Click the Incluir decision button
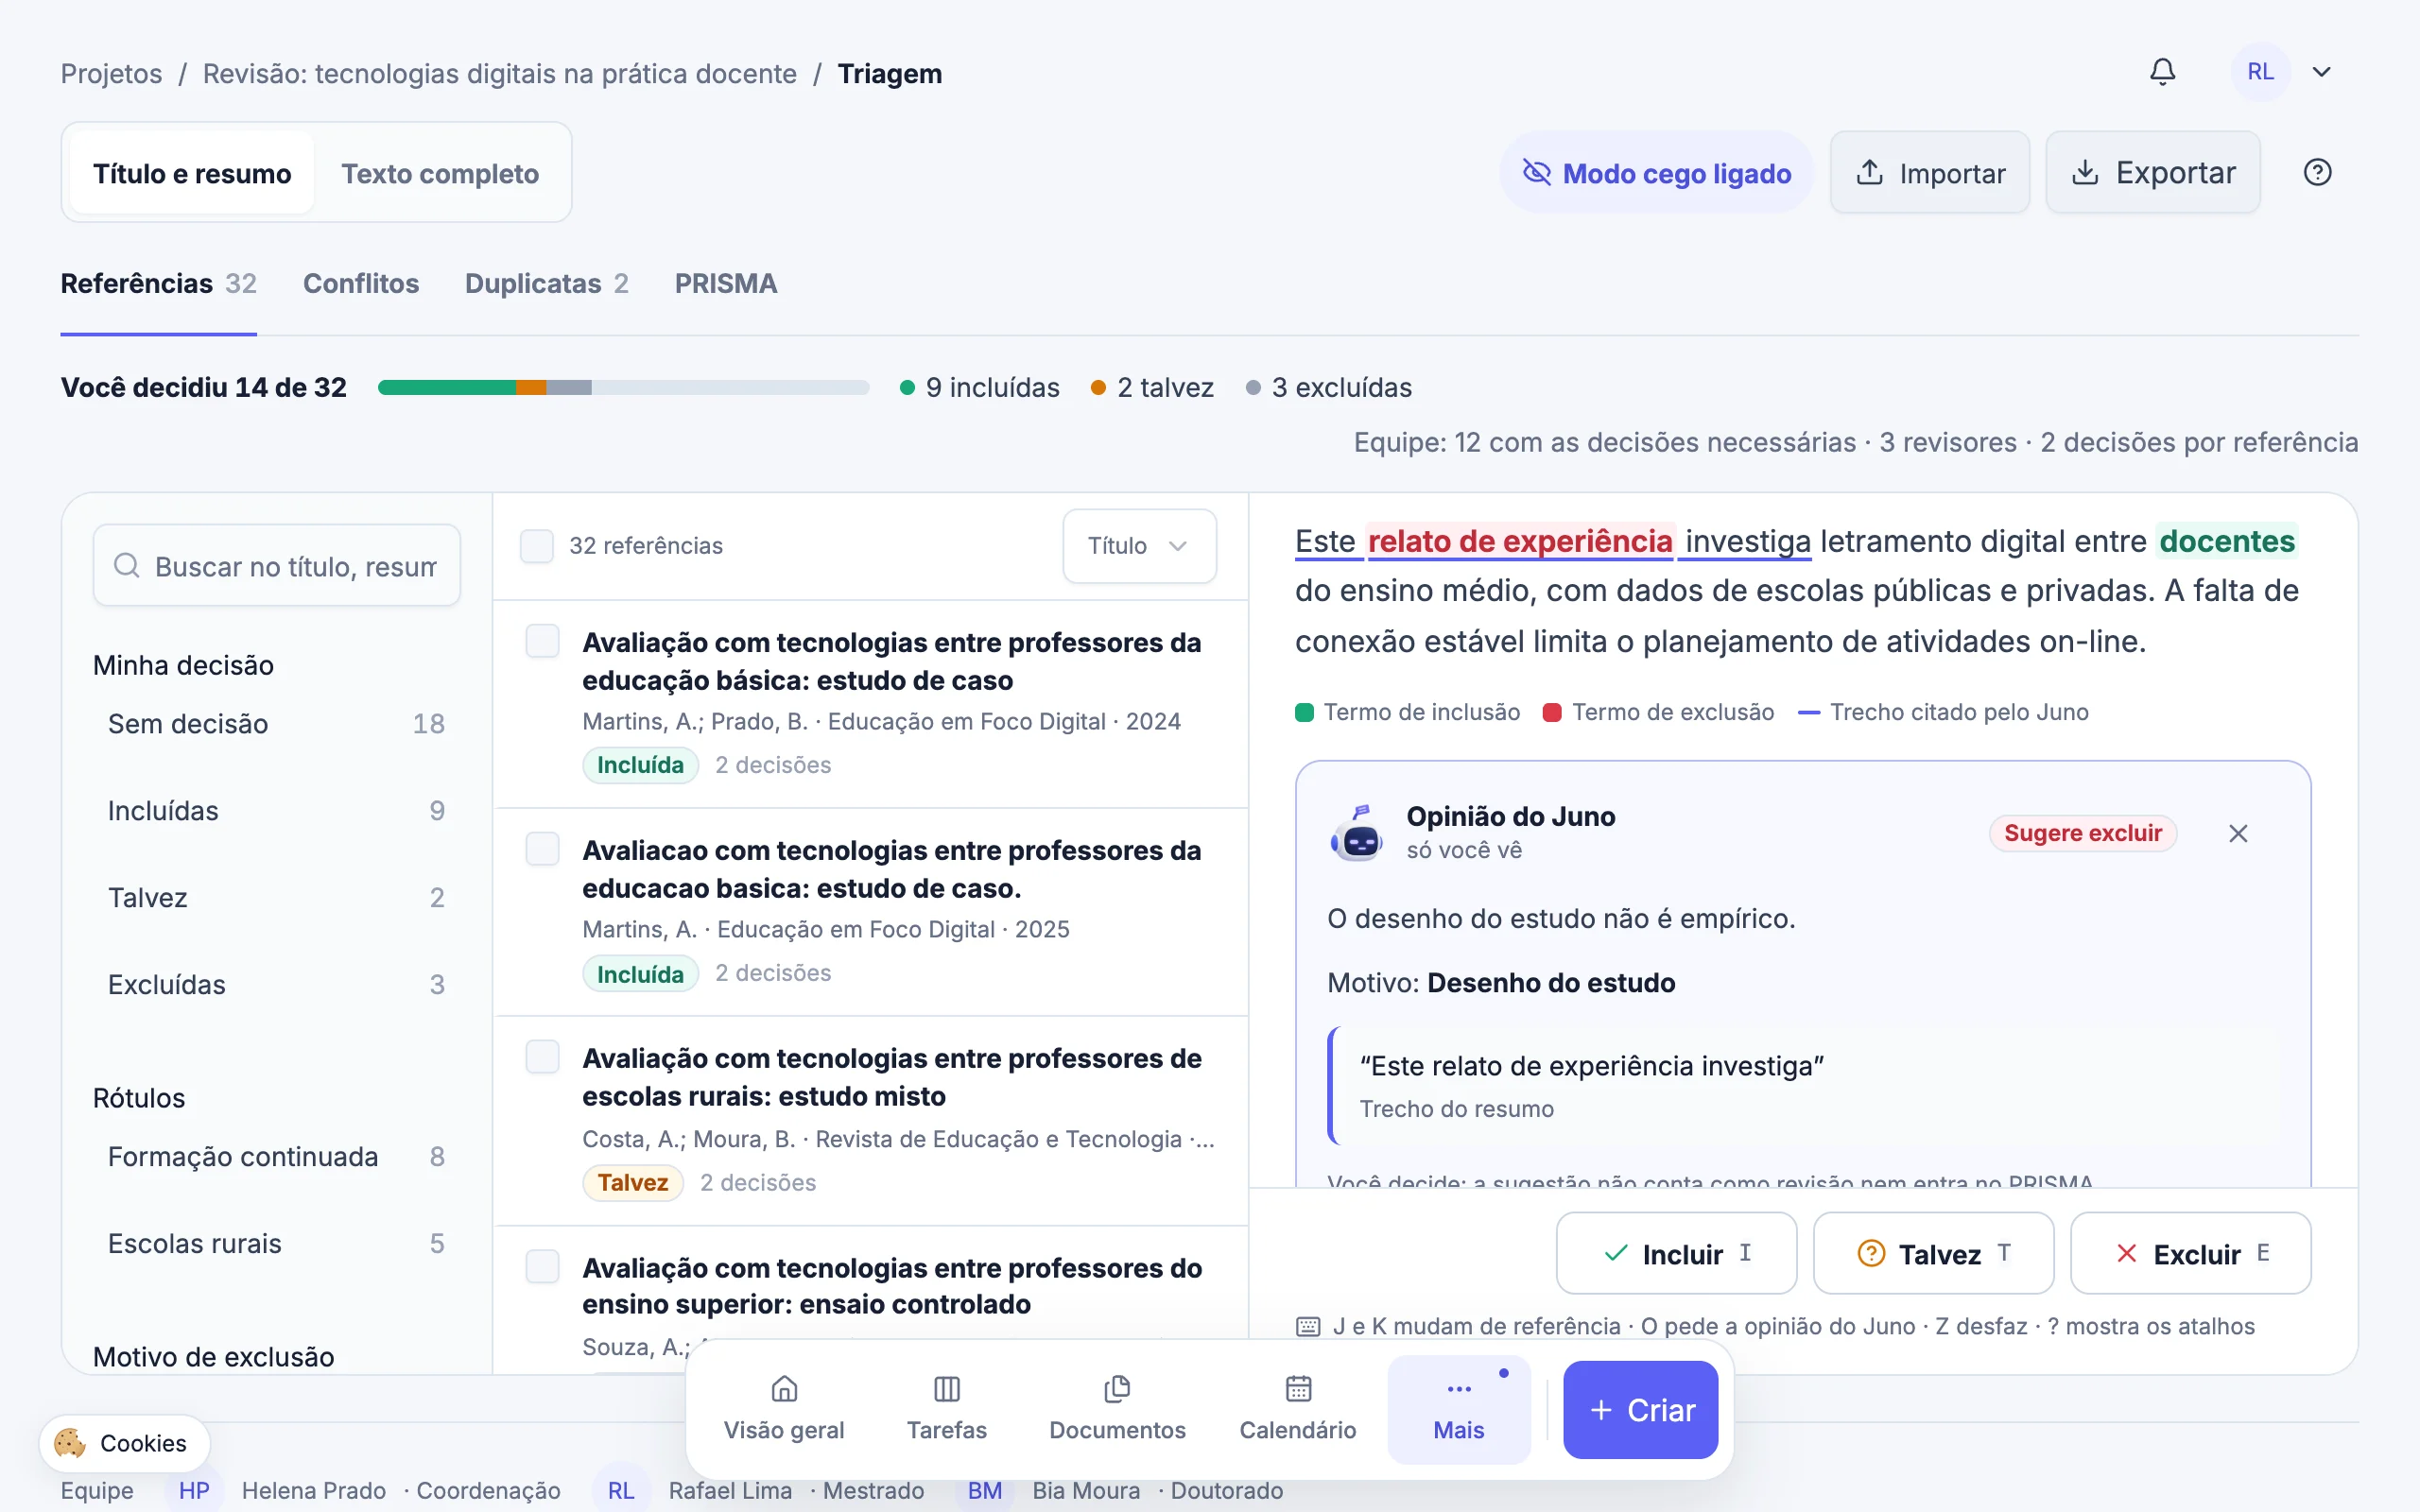 click(1676, 1253)
